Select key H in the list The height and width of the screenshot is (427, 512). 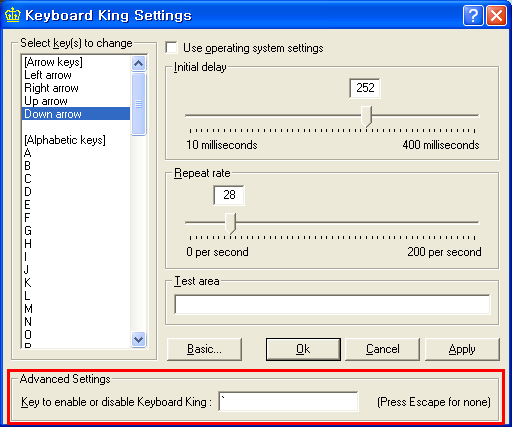[76, 244]
